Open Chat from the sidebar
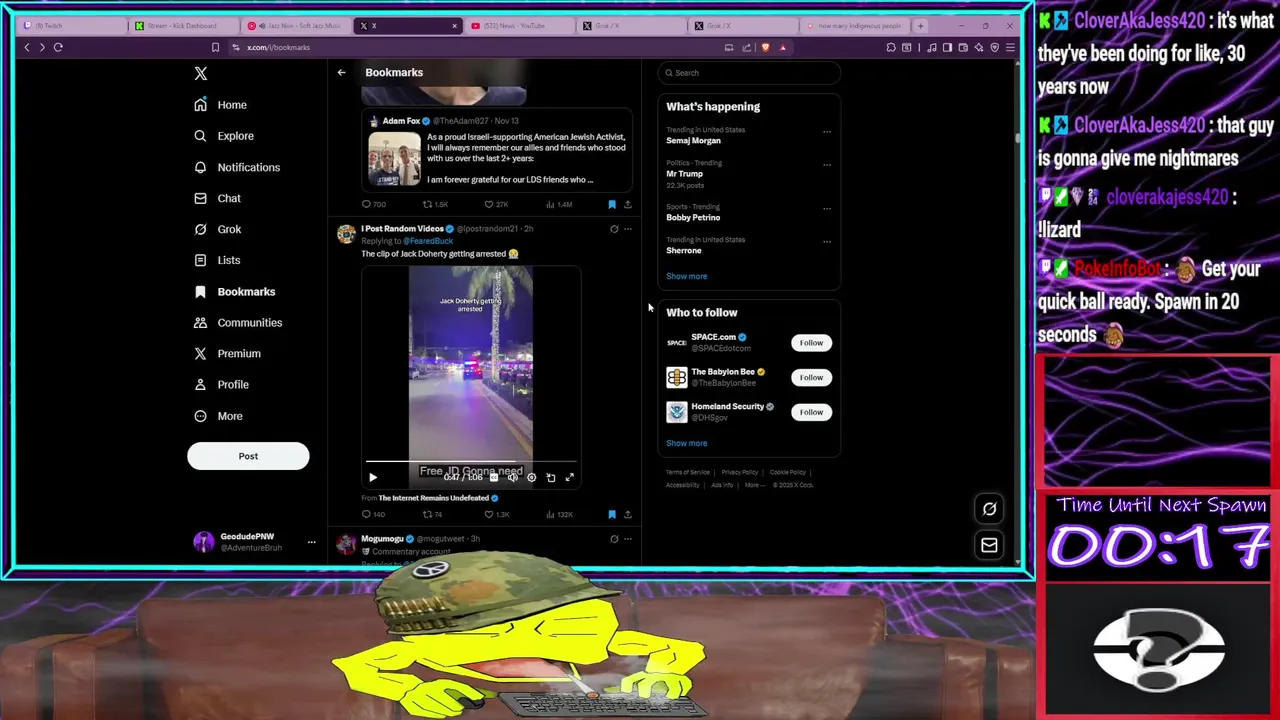The width and height of the screenshot is (1280, 720). coord(217,198)
